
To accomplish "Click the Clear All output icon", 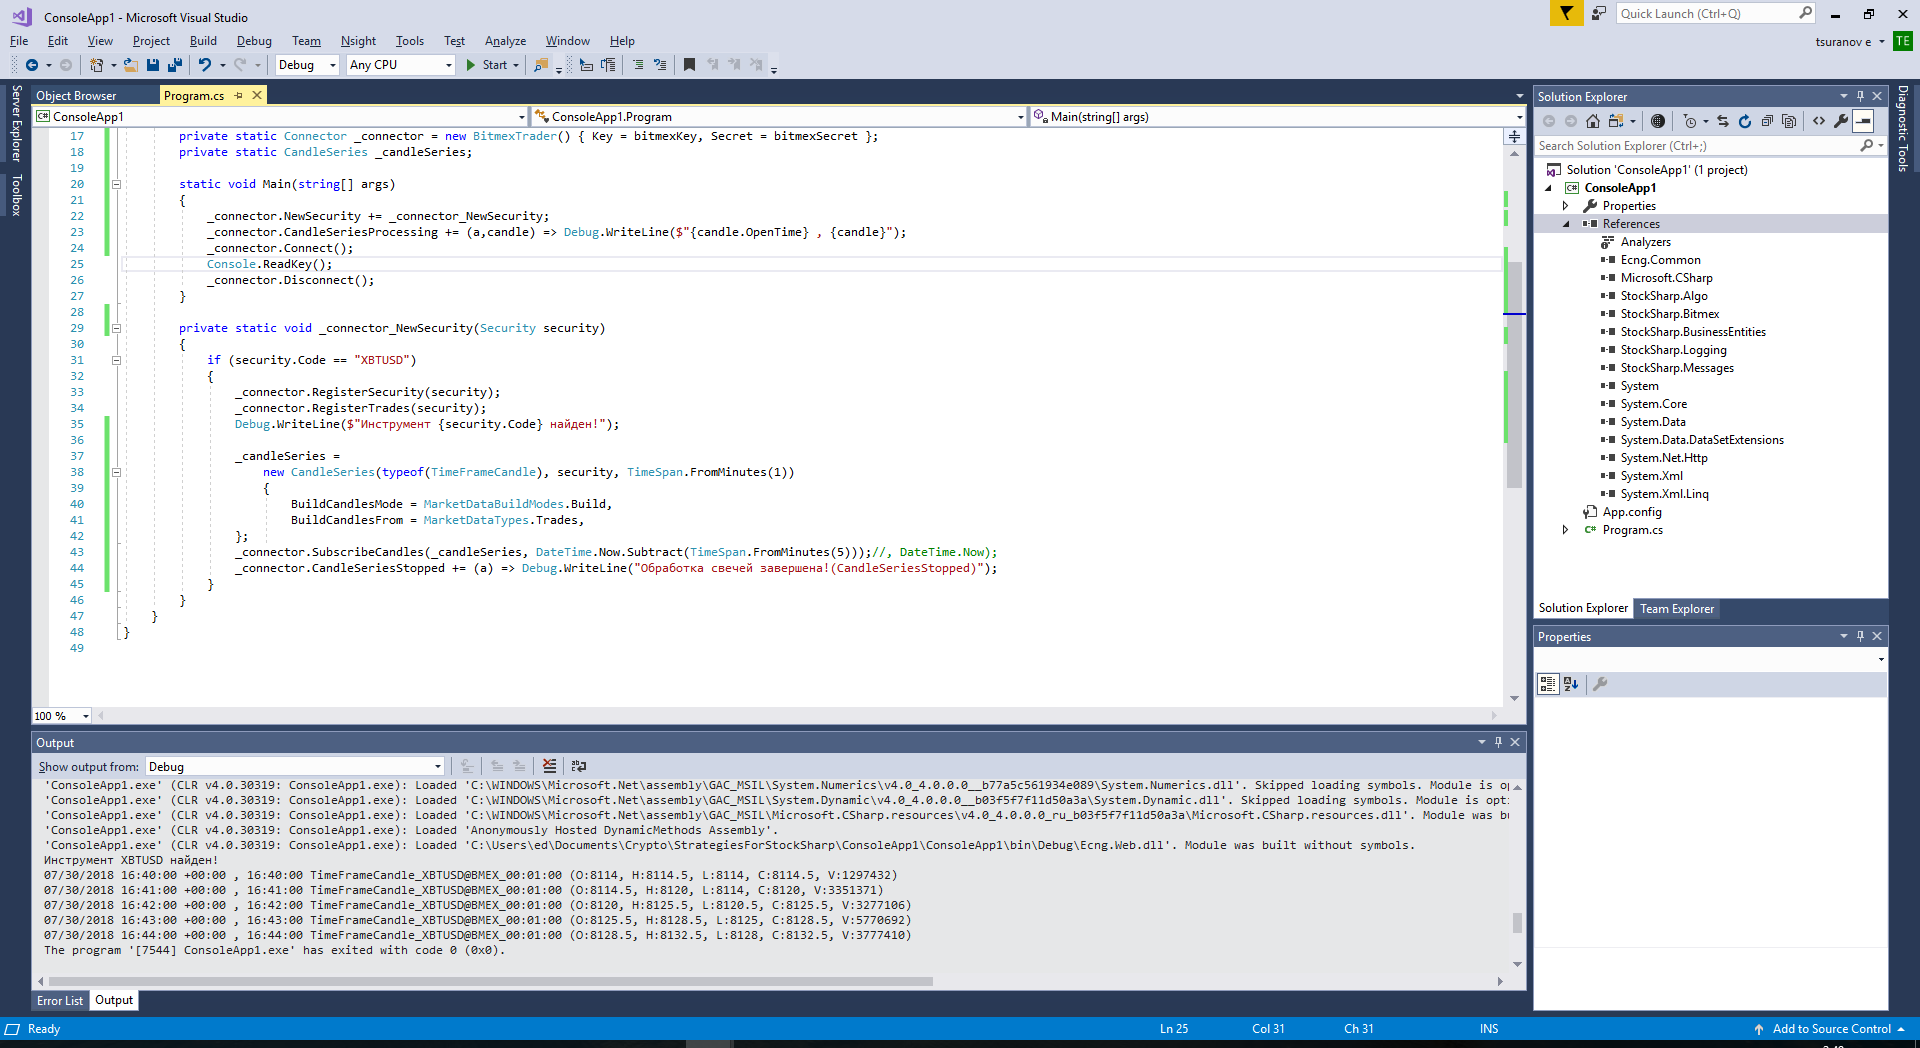I will coord(549,766).
